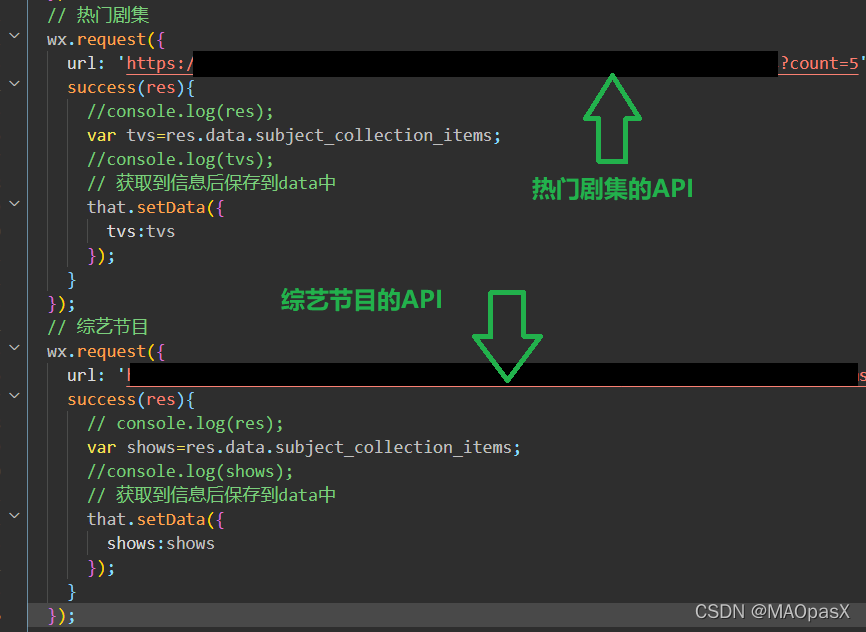Fold the success callback that declares var tvs
Screen dimensions: 866x632
[x=14, y=84]
